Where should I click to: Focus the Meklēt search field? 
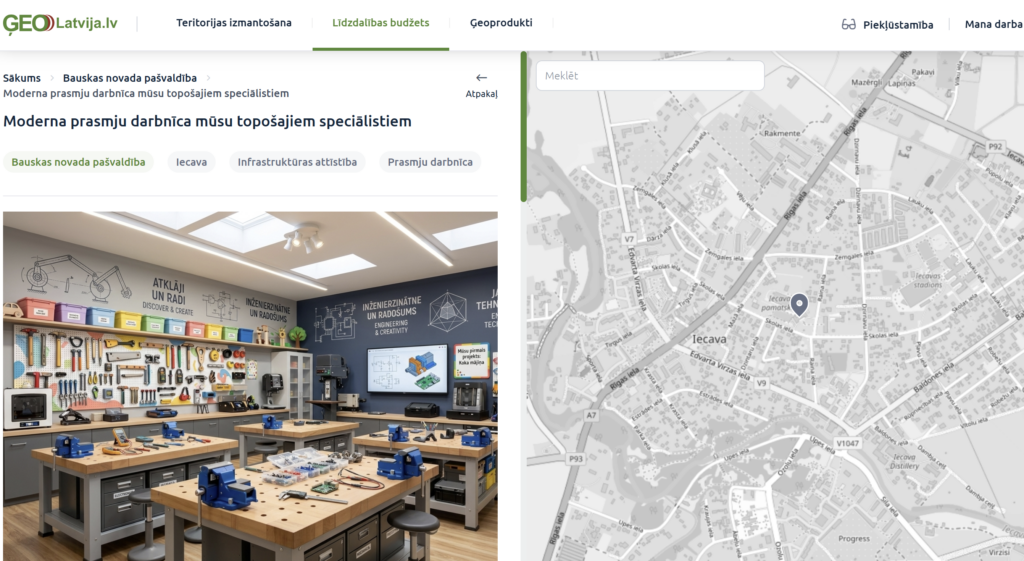tap(650, 76)
